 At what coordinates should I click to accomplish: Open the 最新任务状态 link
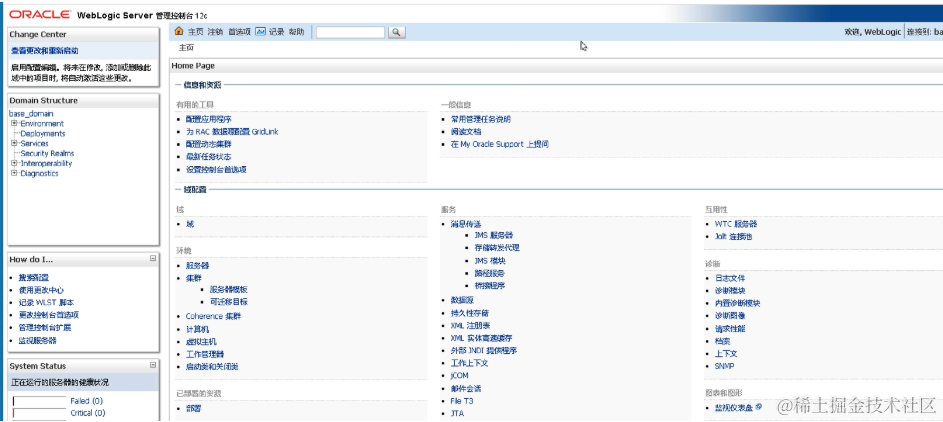point(209,157)
